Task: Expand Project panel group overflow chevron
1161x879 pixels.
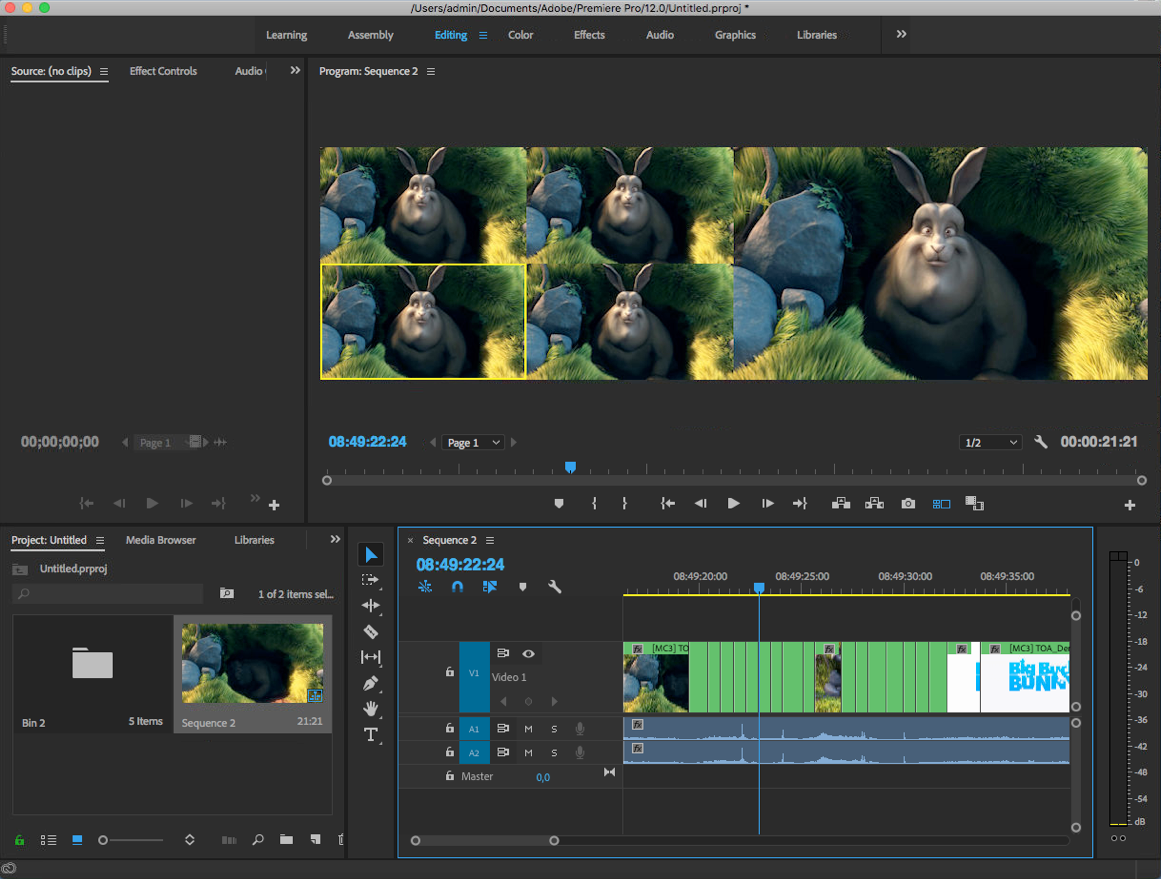Action: click(335, 539)
